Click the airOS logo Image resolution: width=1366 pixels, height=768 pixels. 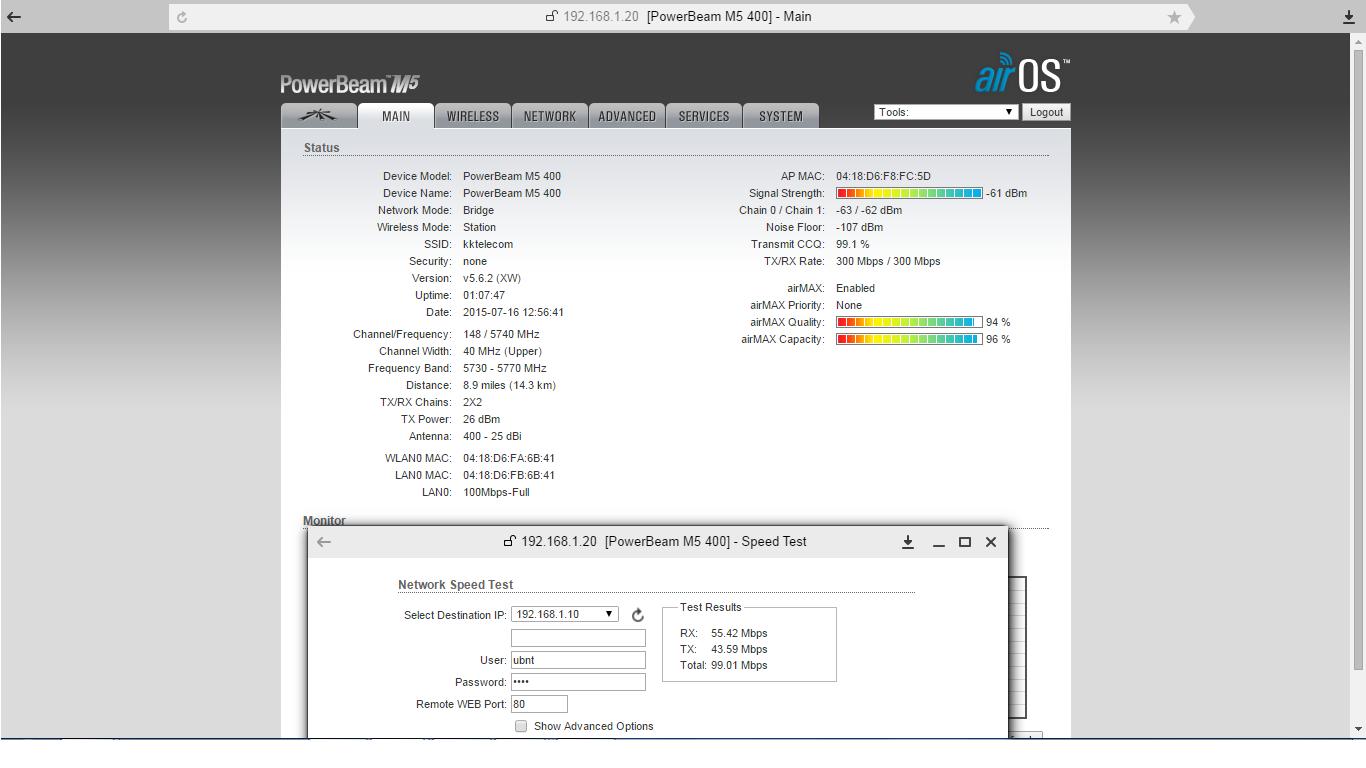click(1022, 75)
